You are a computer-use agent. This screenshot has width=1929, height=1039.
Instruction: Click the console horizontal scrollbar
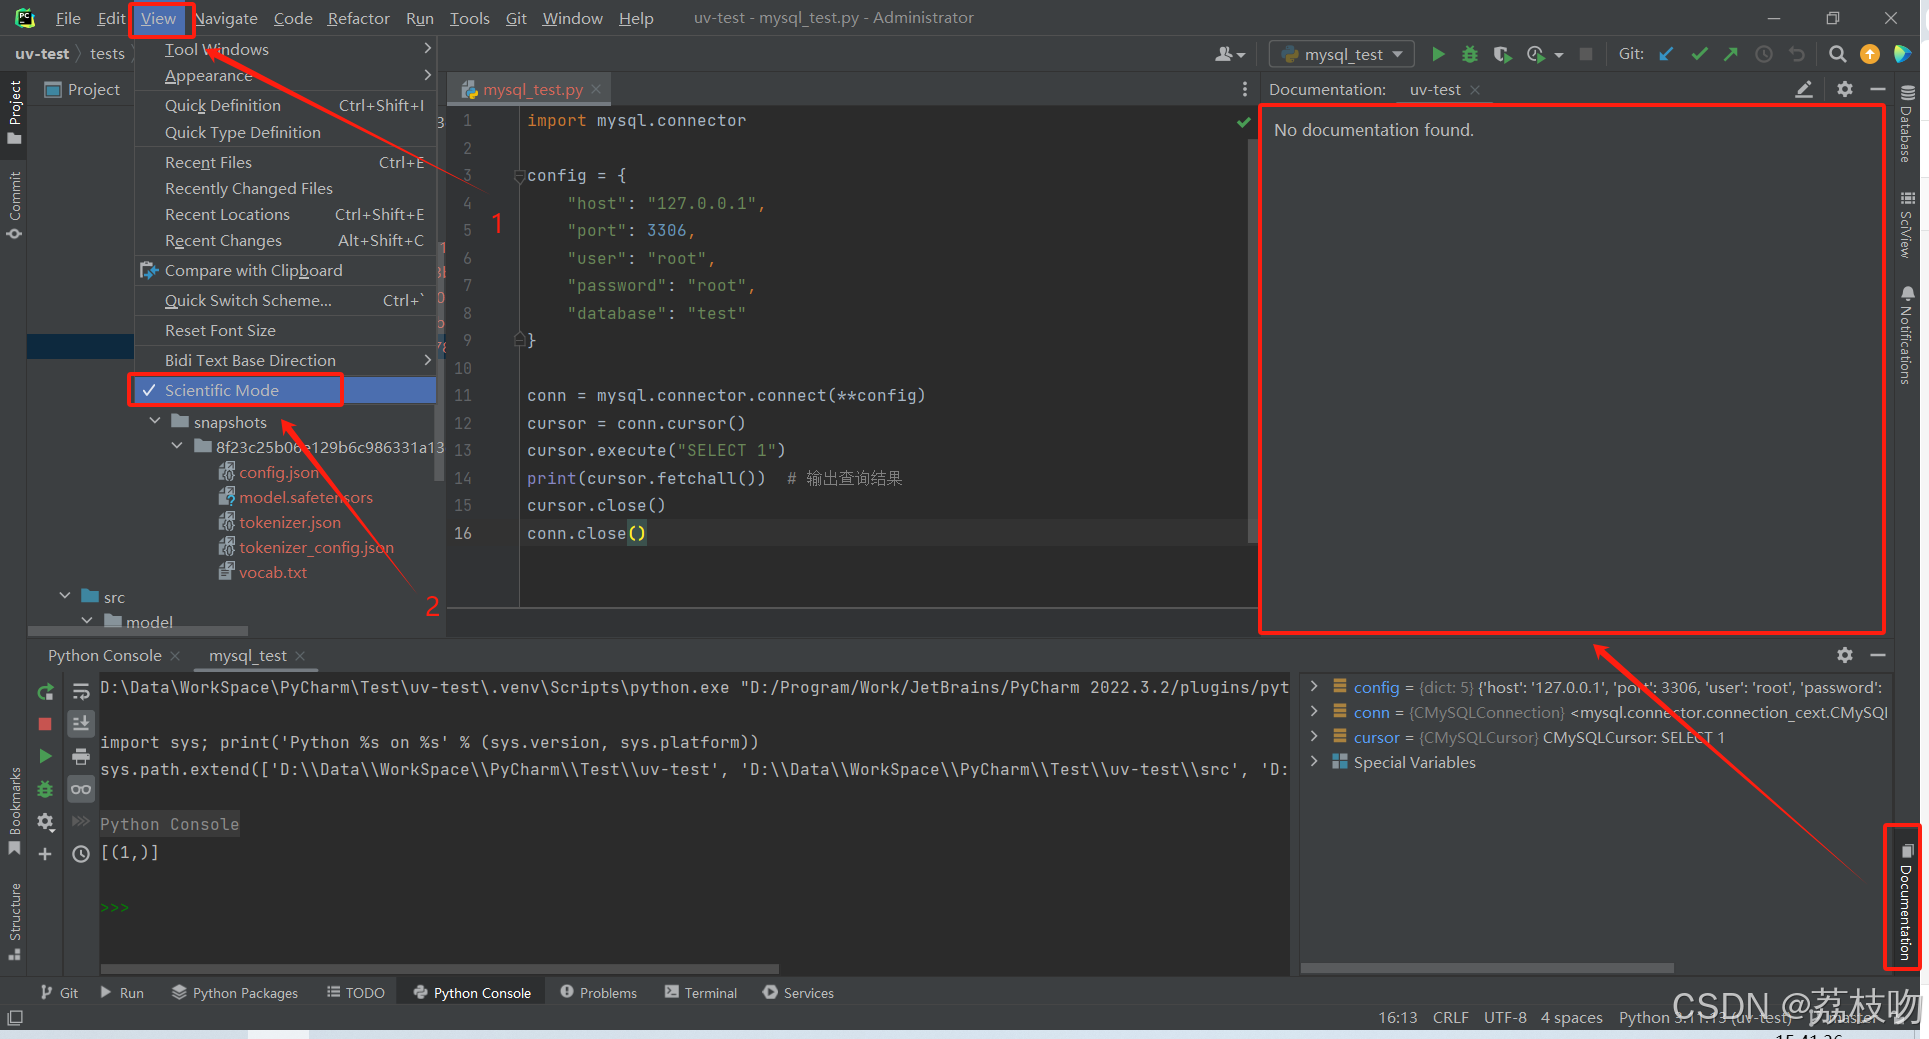(439, 968)
